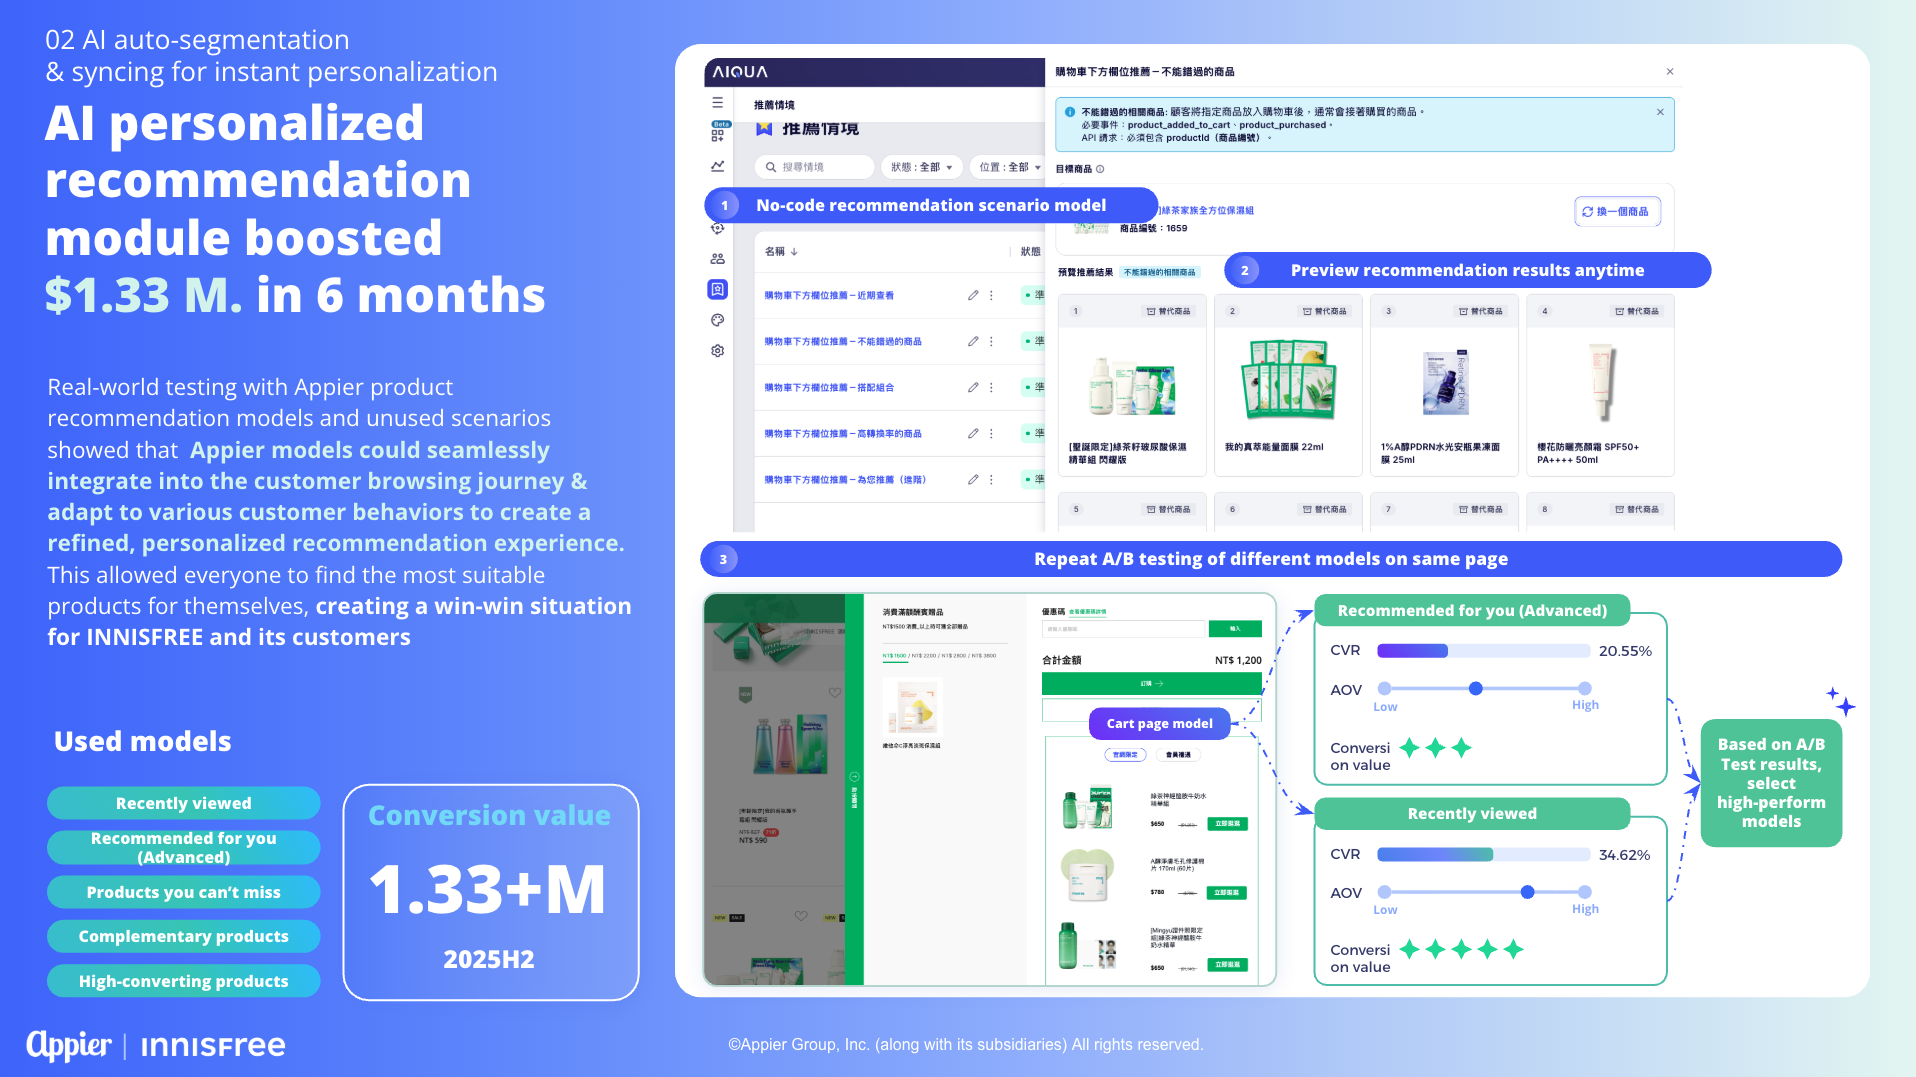
Task: Dismiss the blue info banner
Action: [x=1660, y=112]
